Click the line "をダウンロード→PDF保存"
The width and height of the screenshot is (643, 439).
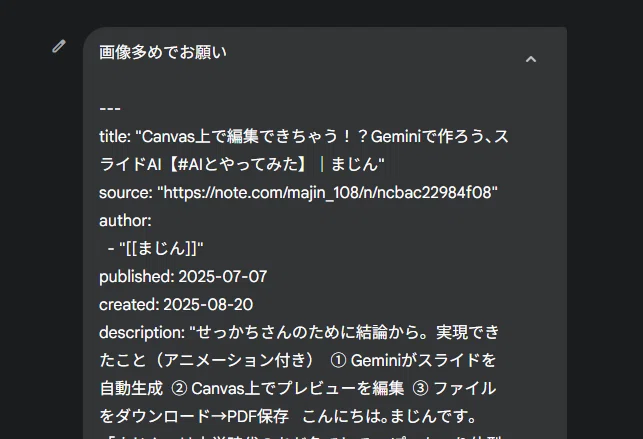pyautogui.click(x=287, y=416)
